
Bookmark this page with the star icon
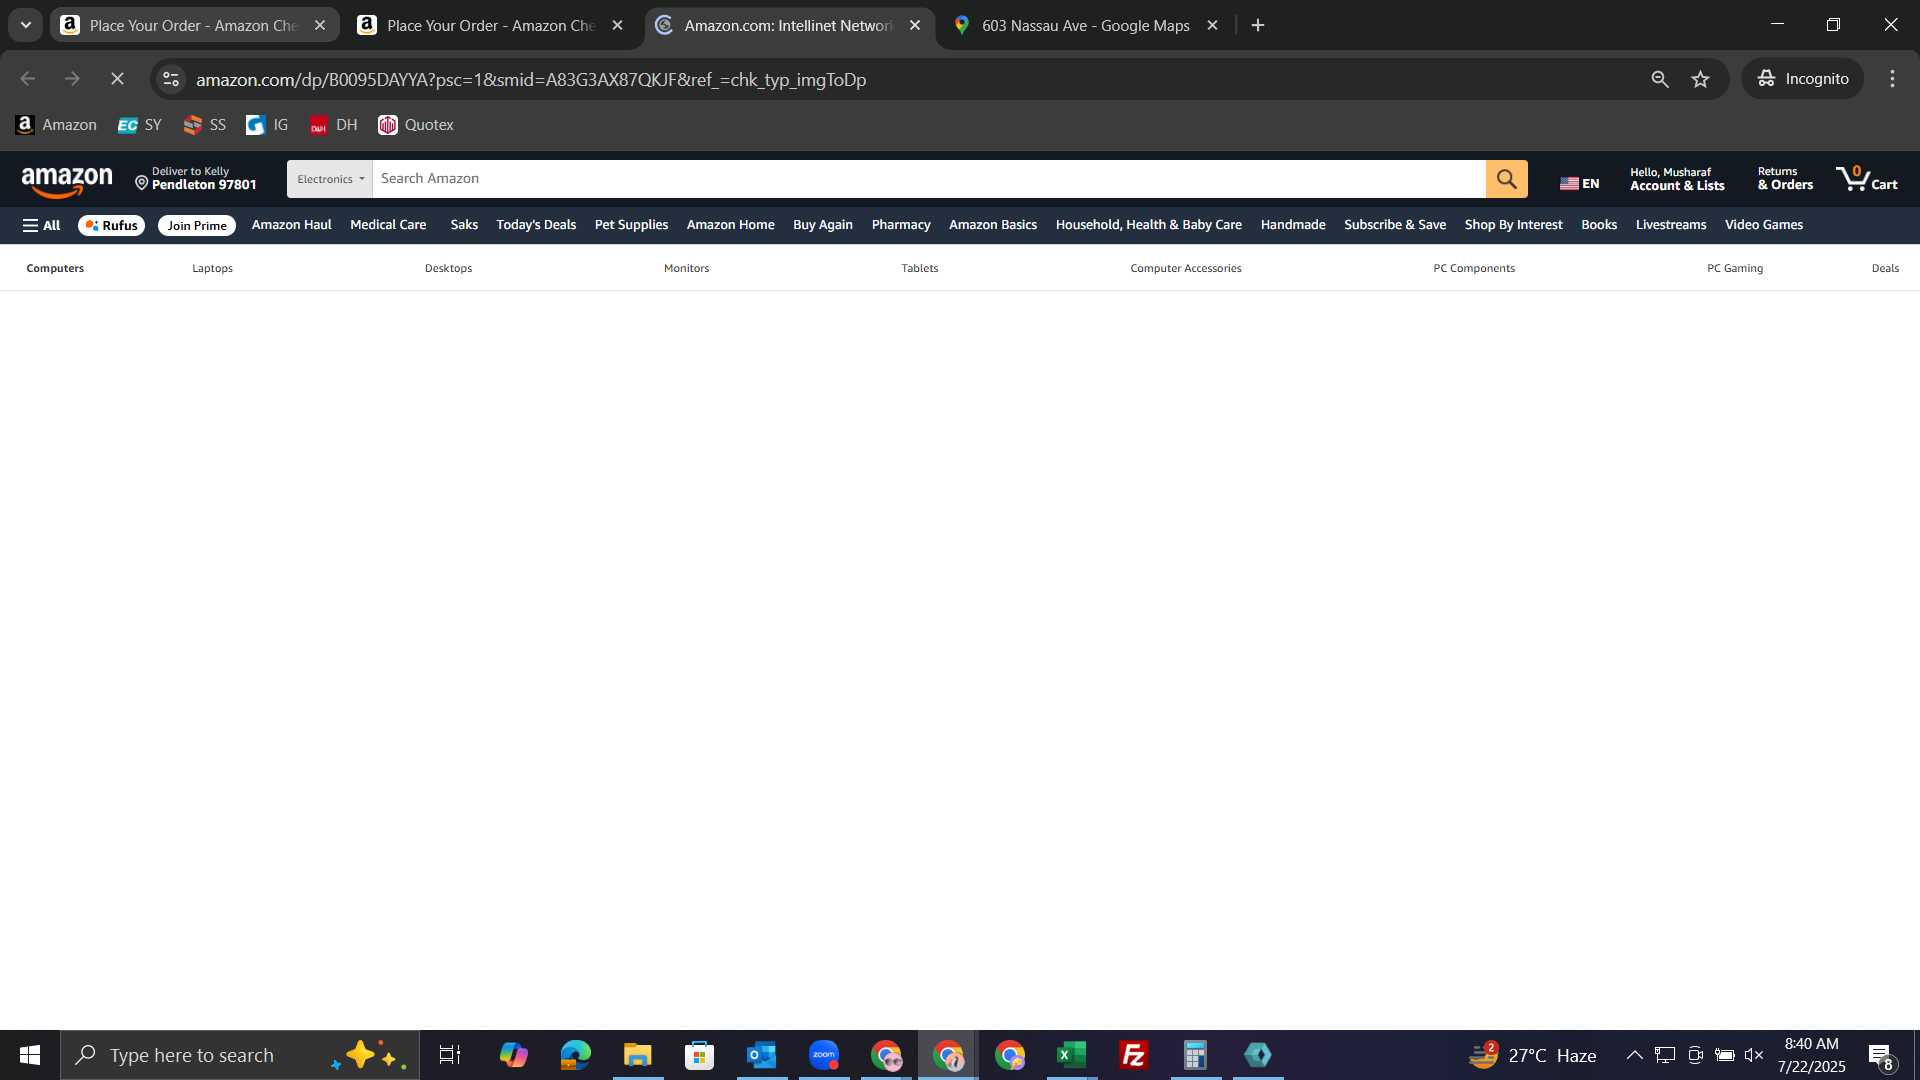coord(1701,79)
